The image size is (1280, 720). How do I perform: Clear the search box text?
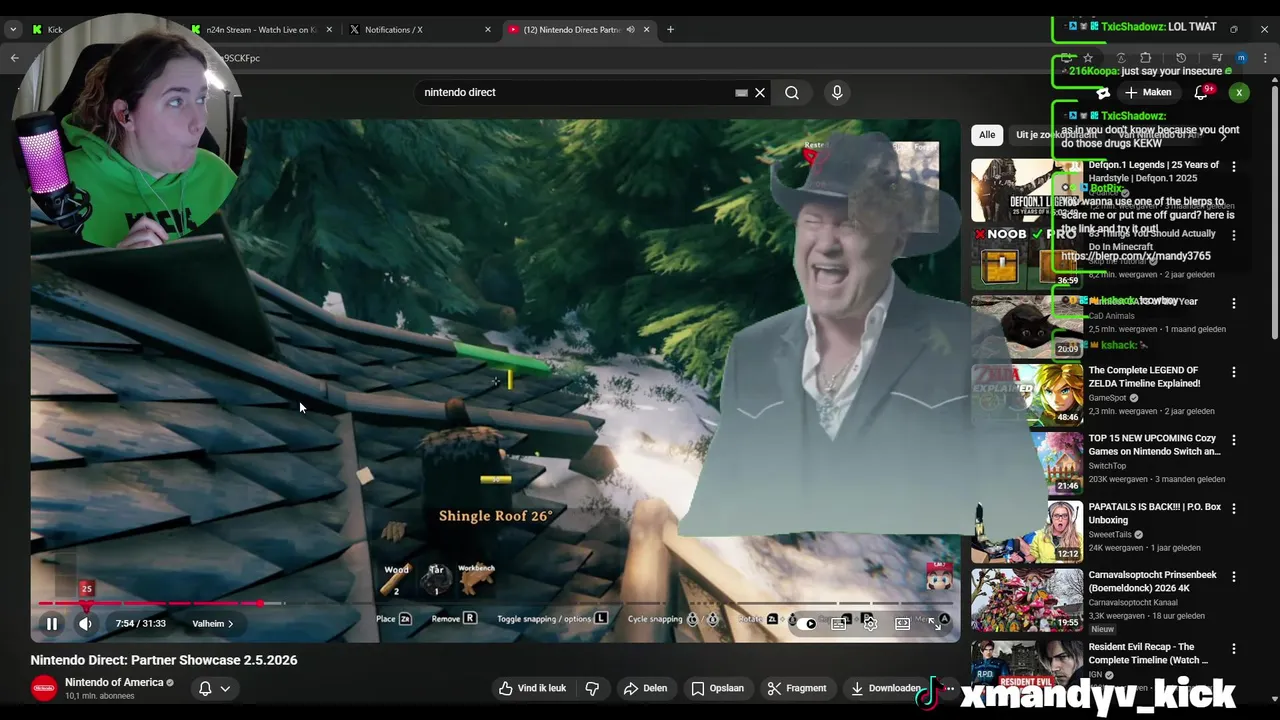point(760,93)
